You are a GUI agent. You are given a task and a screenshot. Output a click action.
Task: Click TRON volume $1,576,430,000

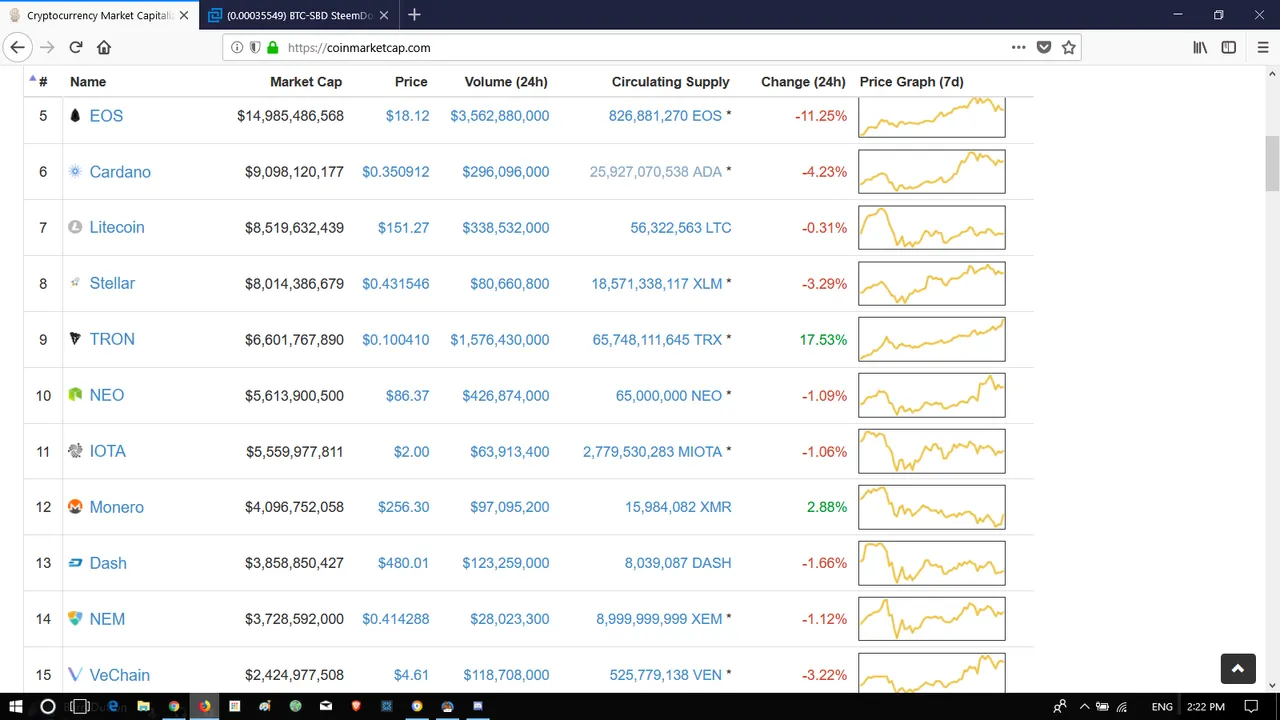coord(500,340)
